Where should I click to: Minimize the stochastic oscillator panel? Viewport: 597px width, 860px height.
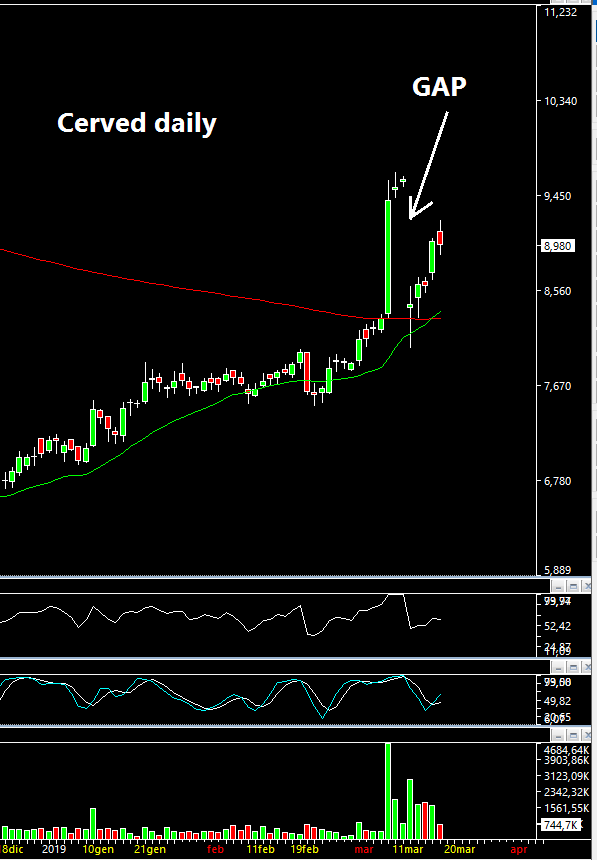pos(557,667)
